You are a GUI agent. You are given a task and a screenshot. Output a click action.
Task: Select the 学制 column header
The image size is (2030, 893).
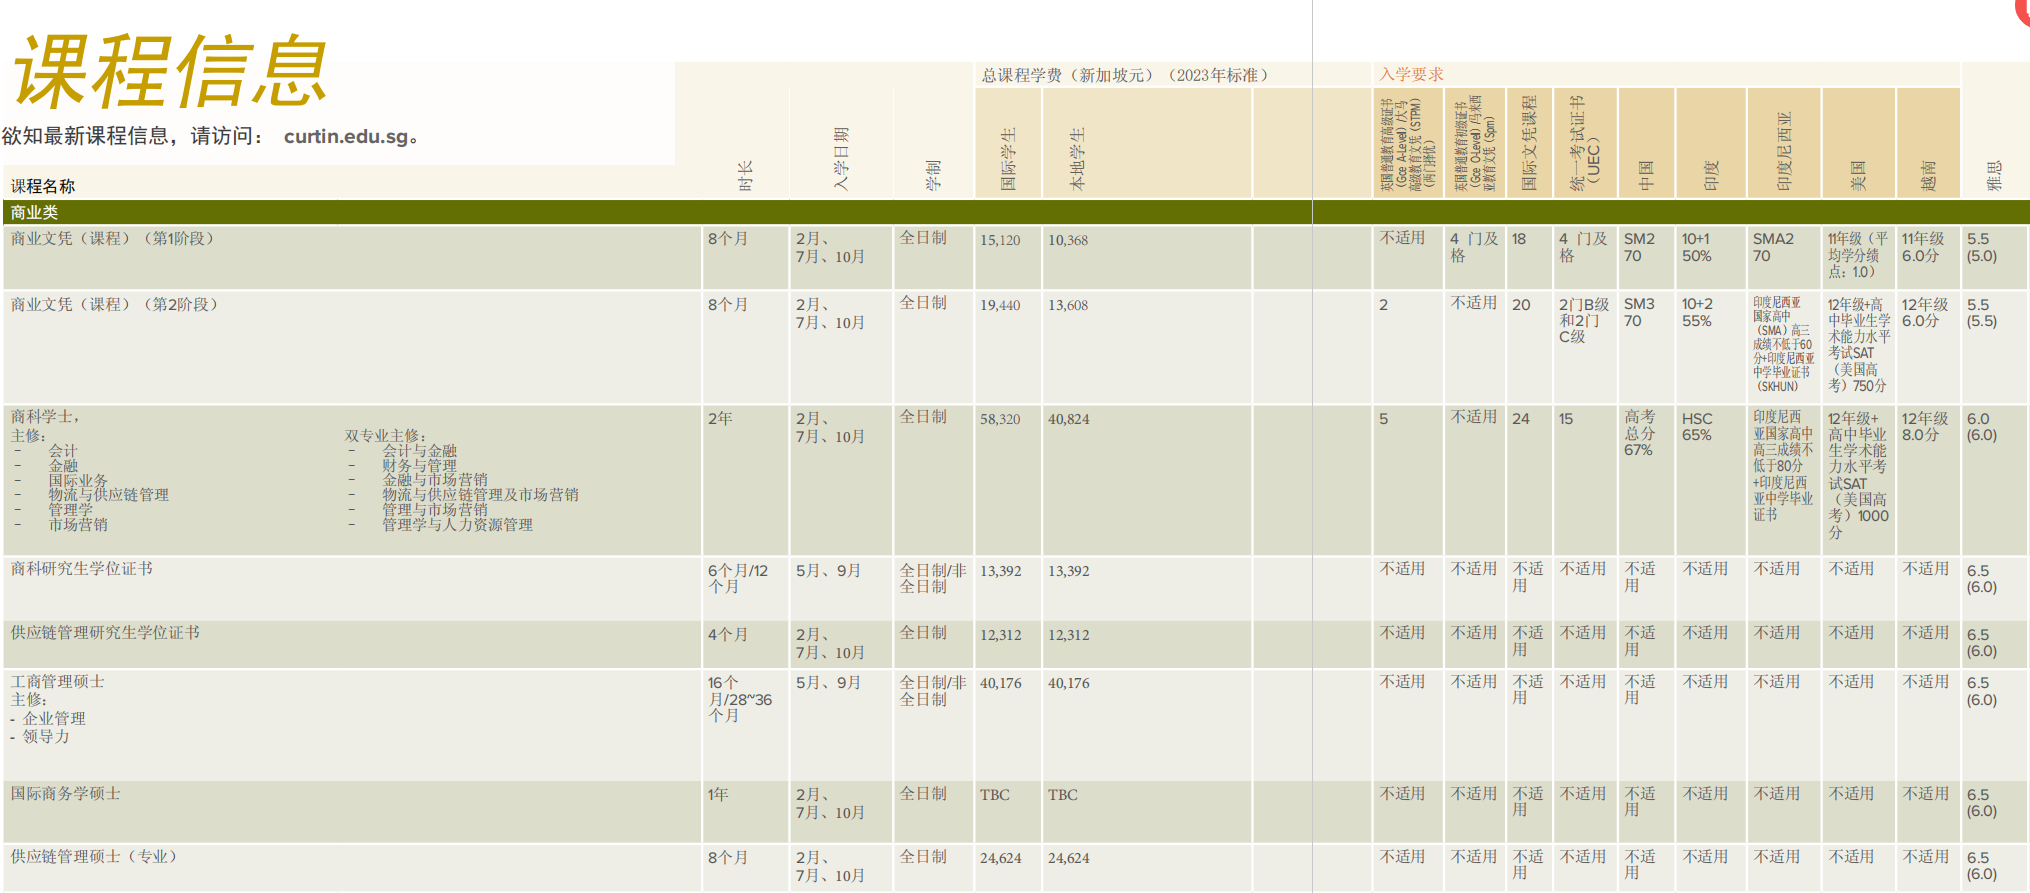tap(933, 176)
